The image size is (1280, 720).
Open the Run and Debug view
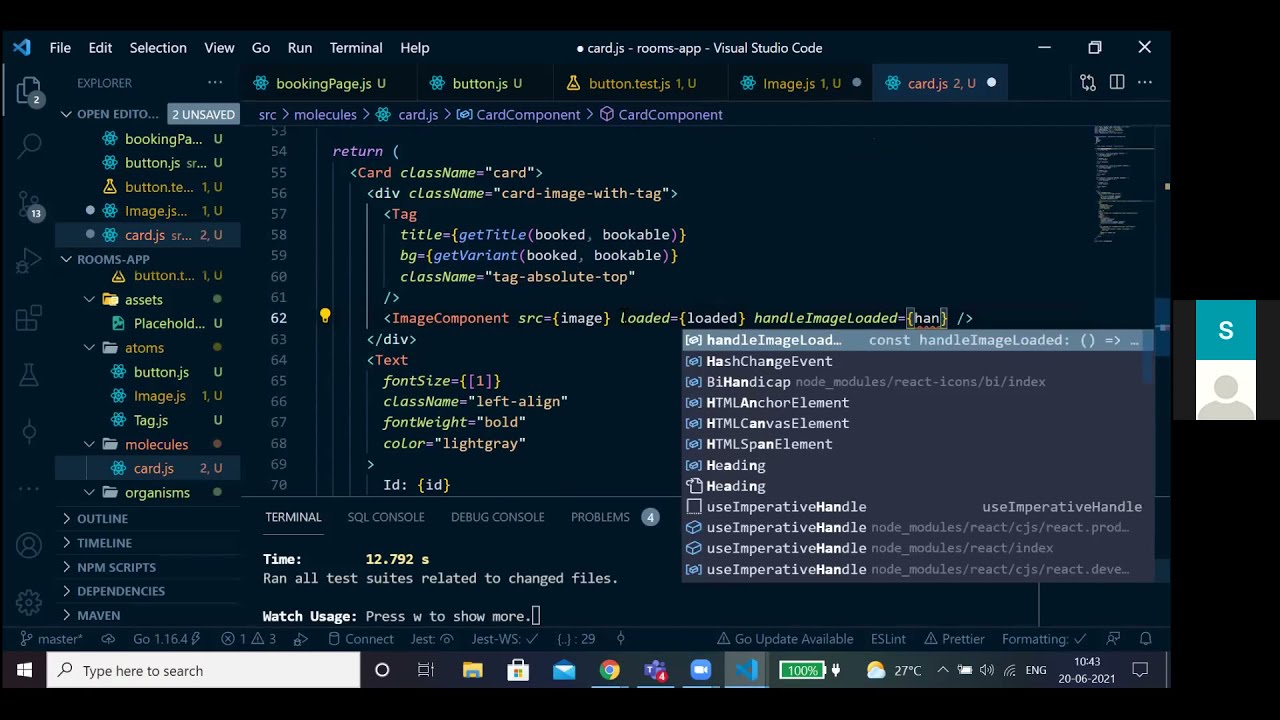(x=29, y=262)
